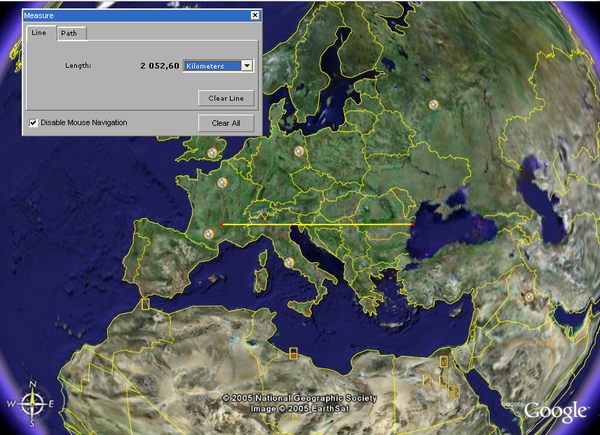Click the Clear All button

pyautogui.click(x=226, y=123)
